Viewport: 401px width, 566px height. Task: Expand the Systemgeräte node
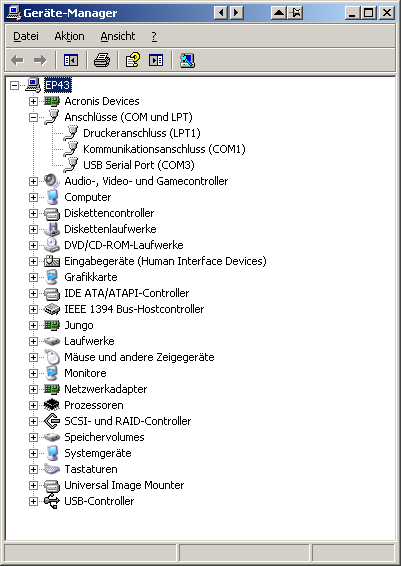pos(33,453)
